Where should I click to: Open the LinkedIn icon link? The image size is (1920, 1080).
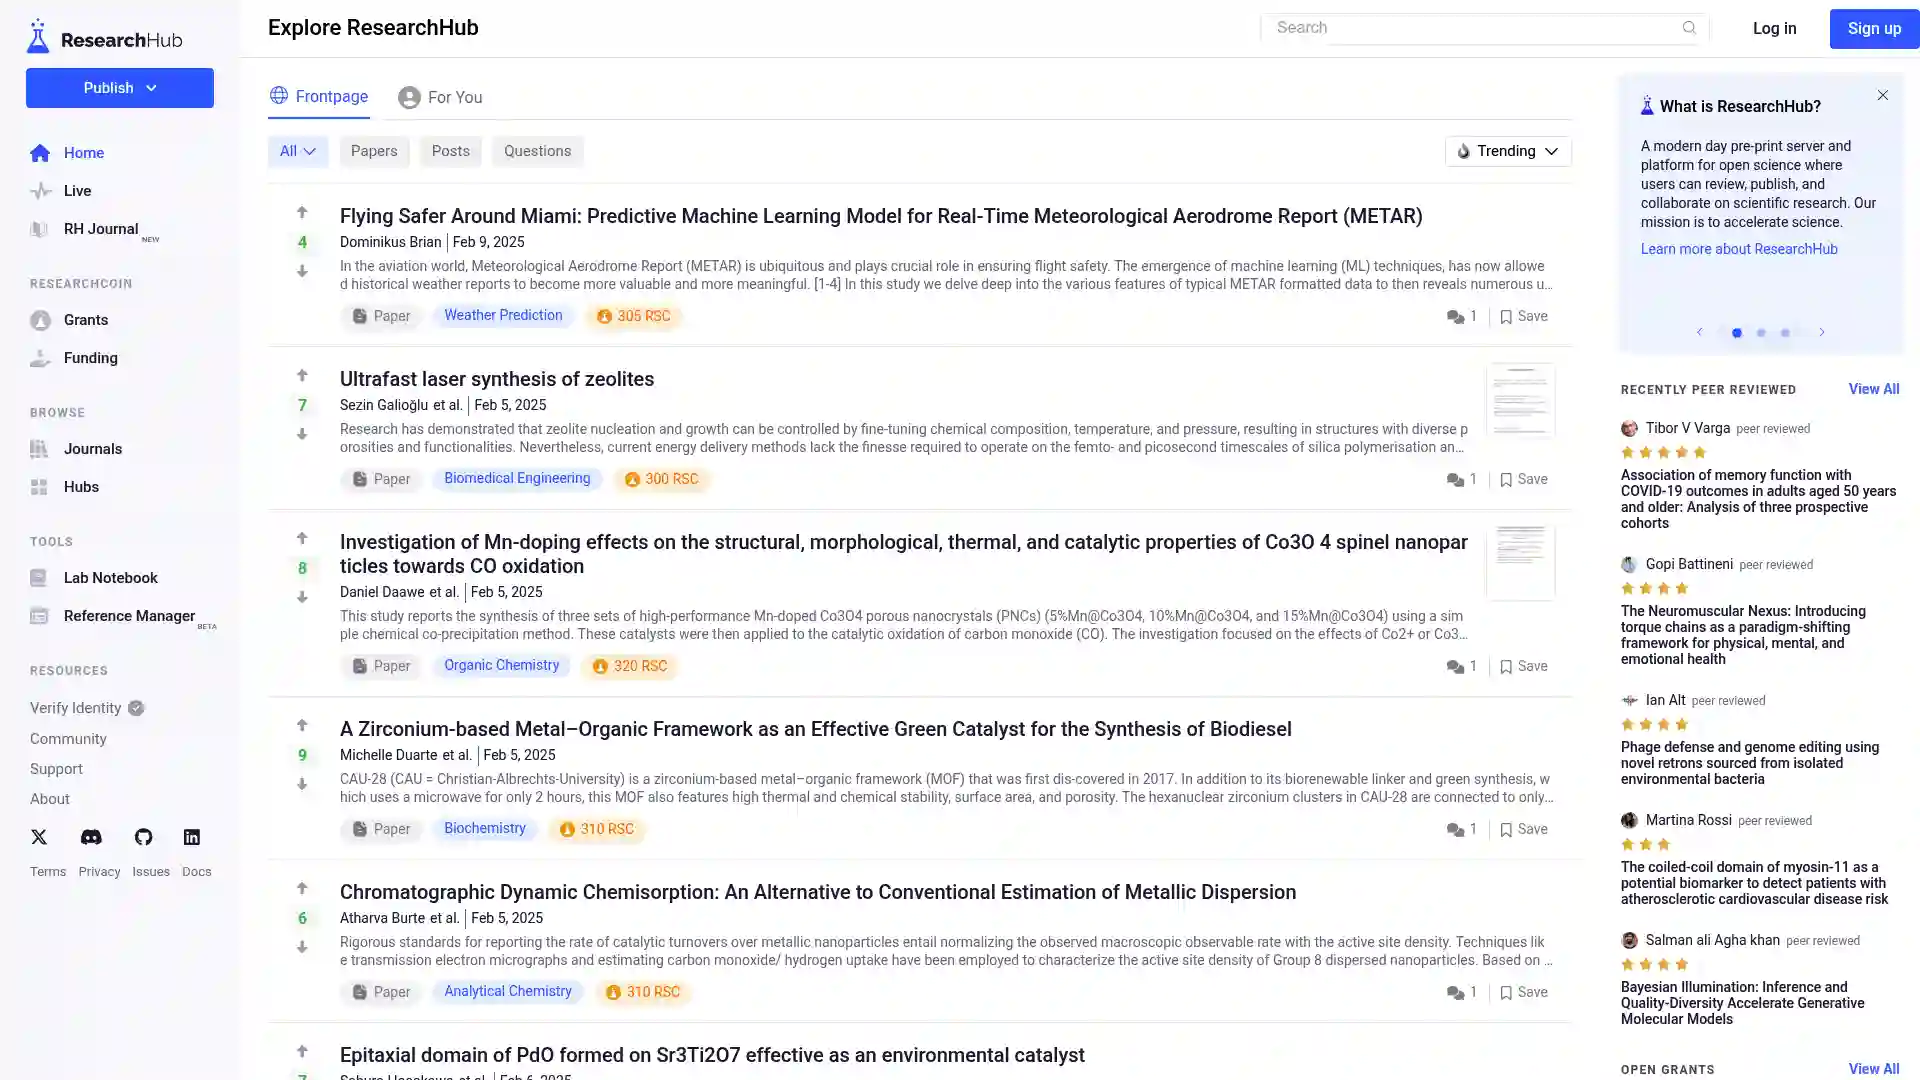[191, 837]
